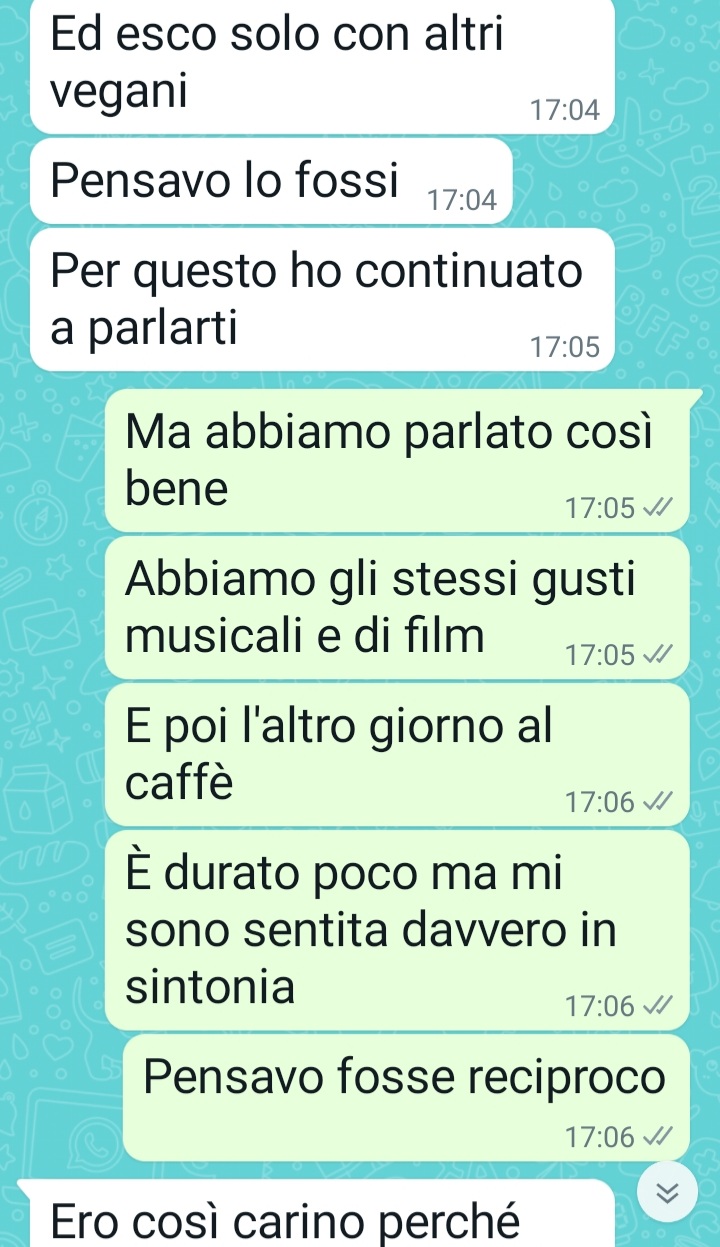Tap the read ticks on 'E poi l'altro giorno al caffè'
720x1247 pixels.
[x=656, y=801]
